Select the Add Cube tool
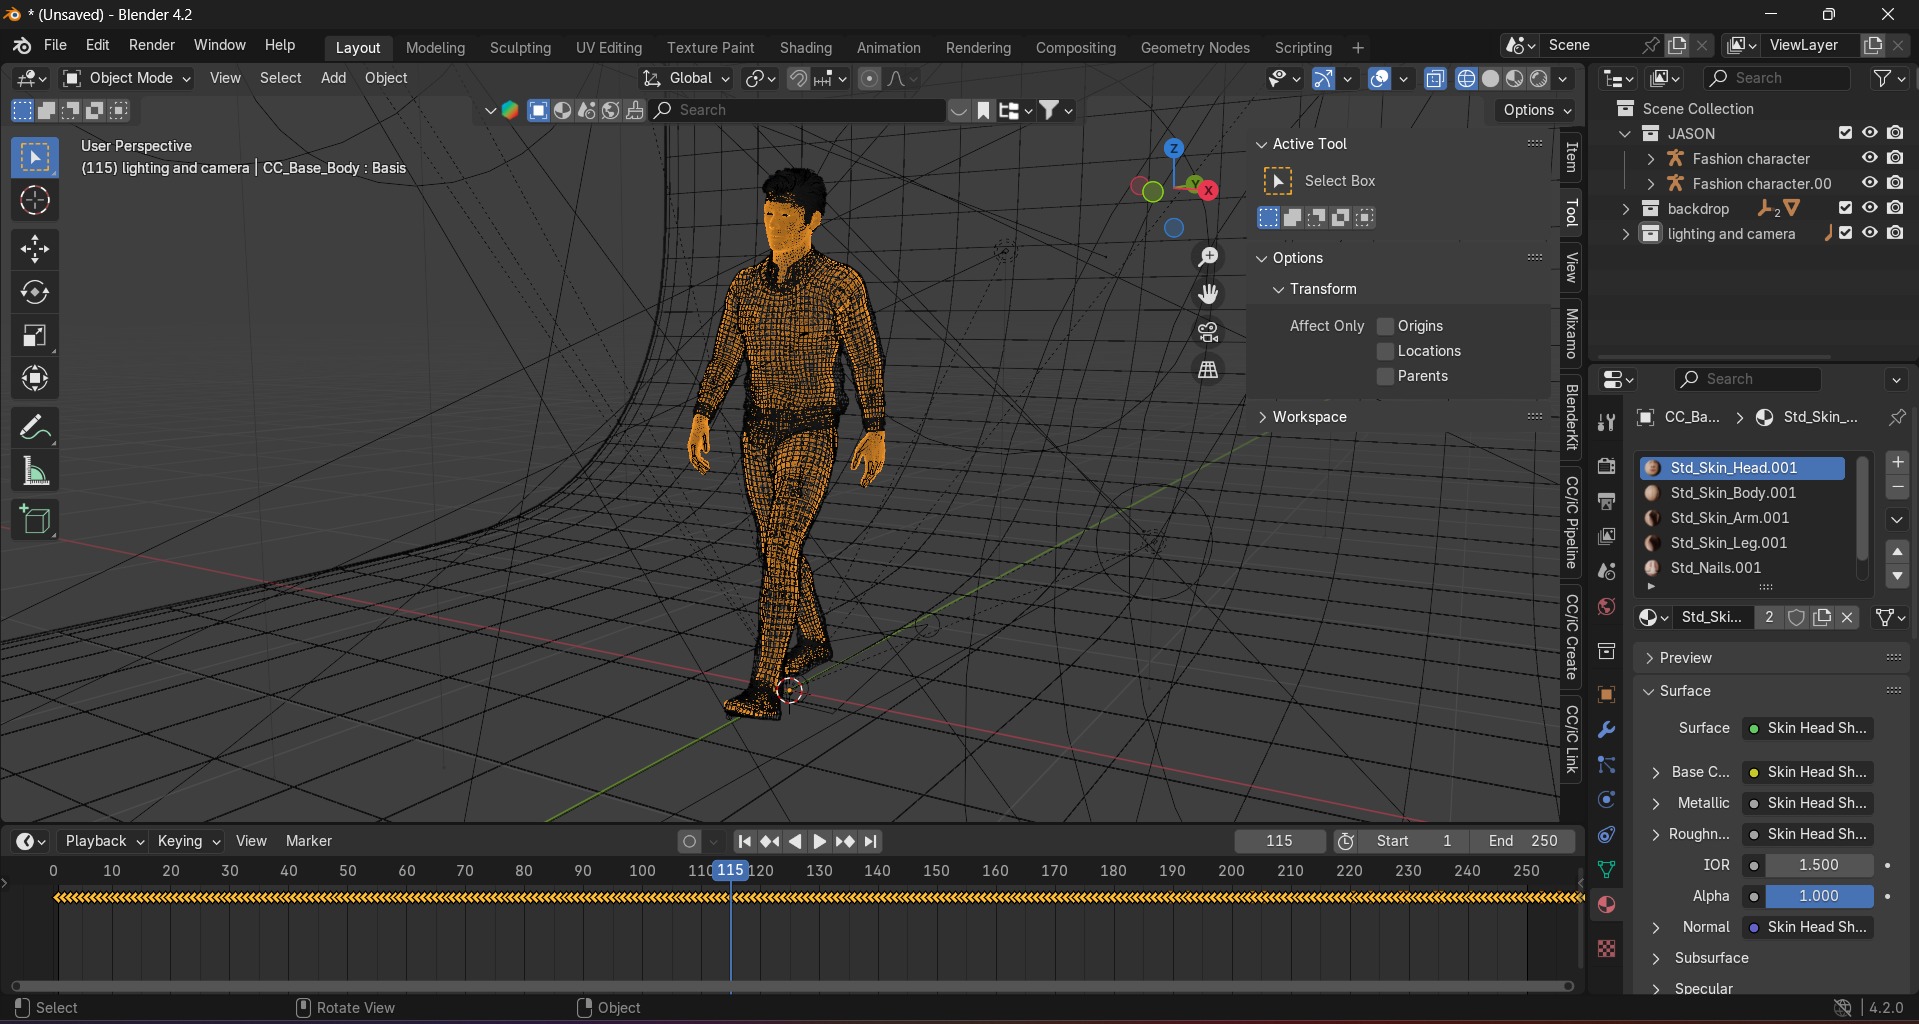 (35, 520)
